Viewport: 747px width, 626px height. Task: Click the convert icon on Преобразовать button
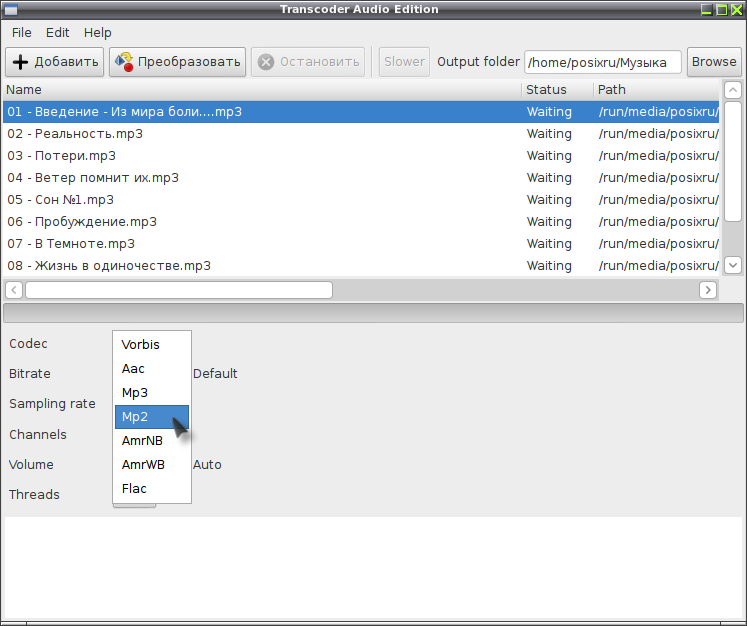point(124,62)
